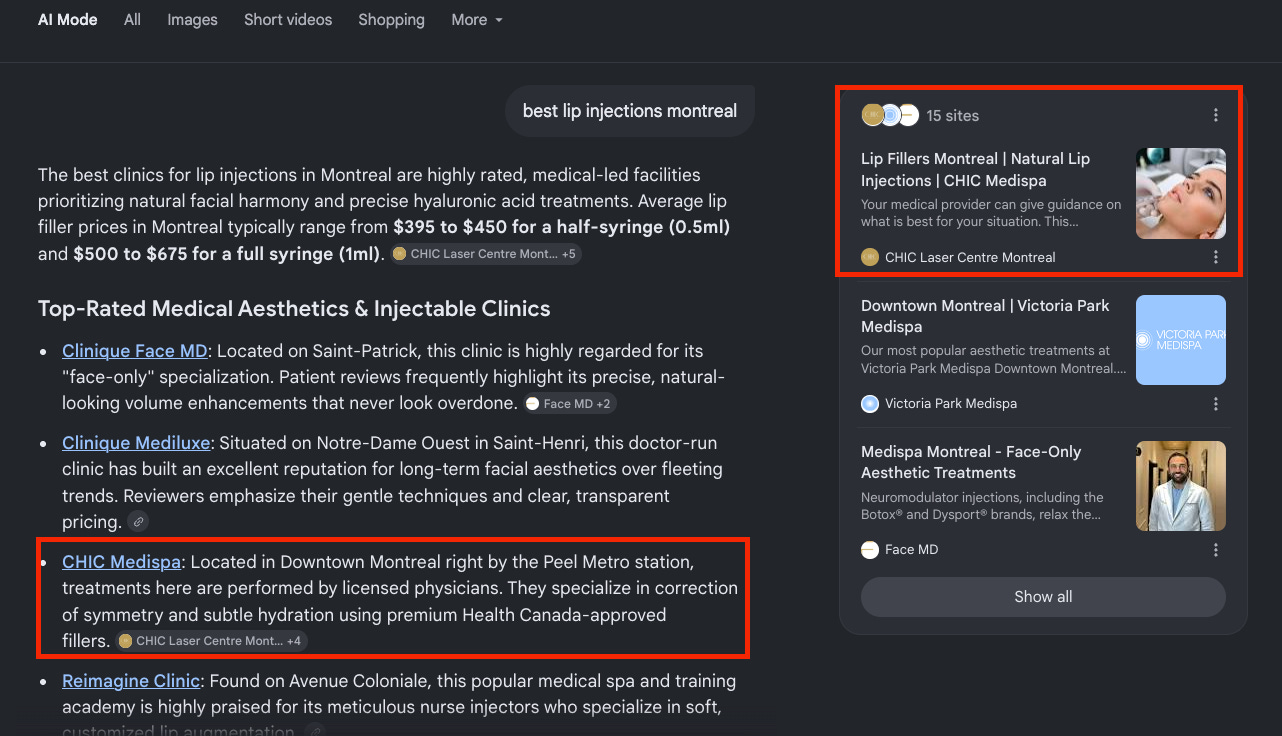Open the Lip Fillers Montreal result title
Image resolution: width=1282 pixels, height=736 pixels.
click(975, 170)
